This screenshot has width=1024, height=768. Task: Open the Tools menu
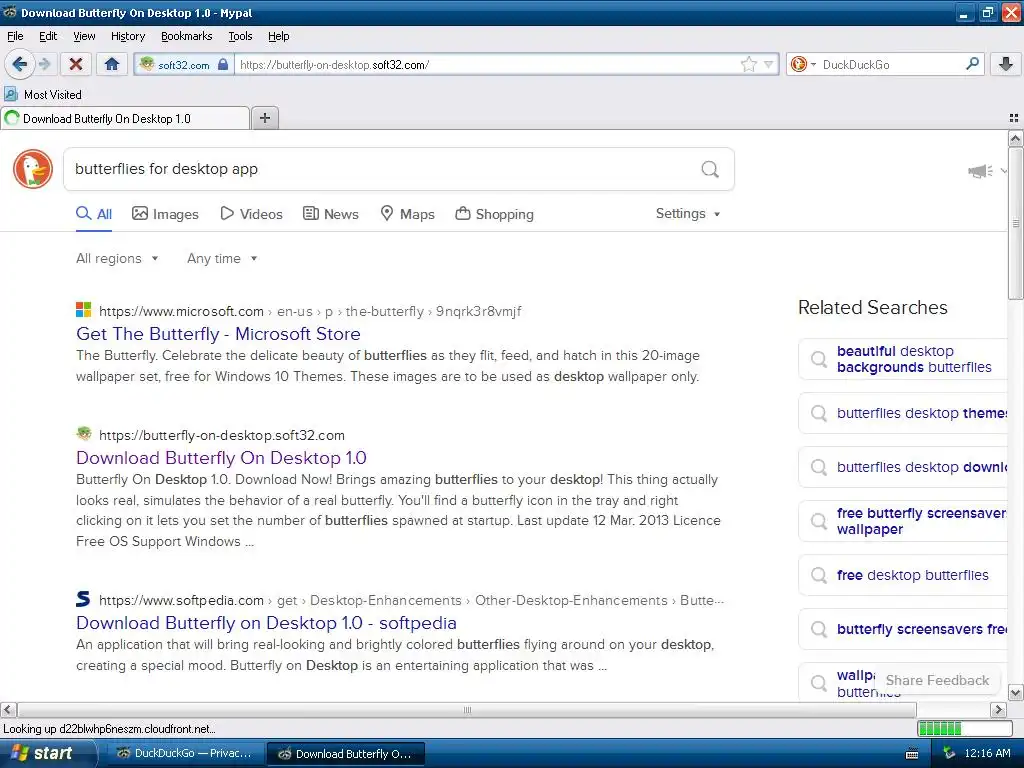click(x=240, y=36)
